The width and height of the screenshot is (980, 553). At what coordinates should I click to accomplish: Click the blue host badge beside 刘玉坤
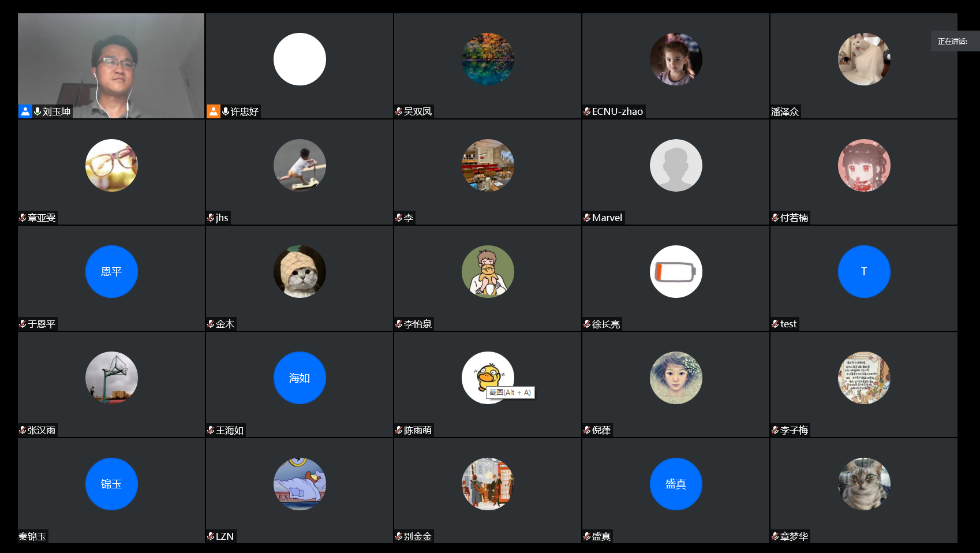pyautogui.click(x=26, y=112)
